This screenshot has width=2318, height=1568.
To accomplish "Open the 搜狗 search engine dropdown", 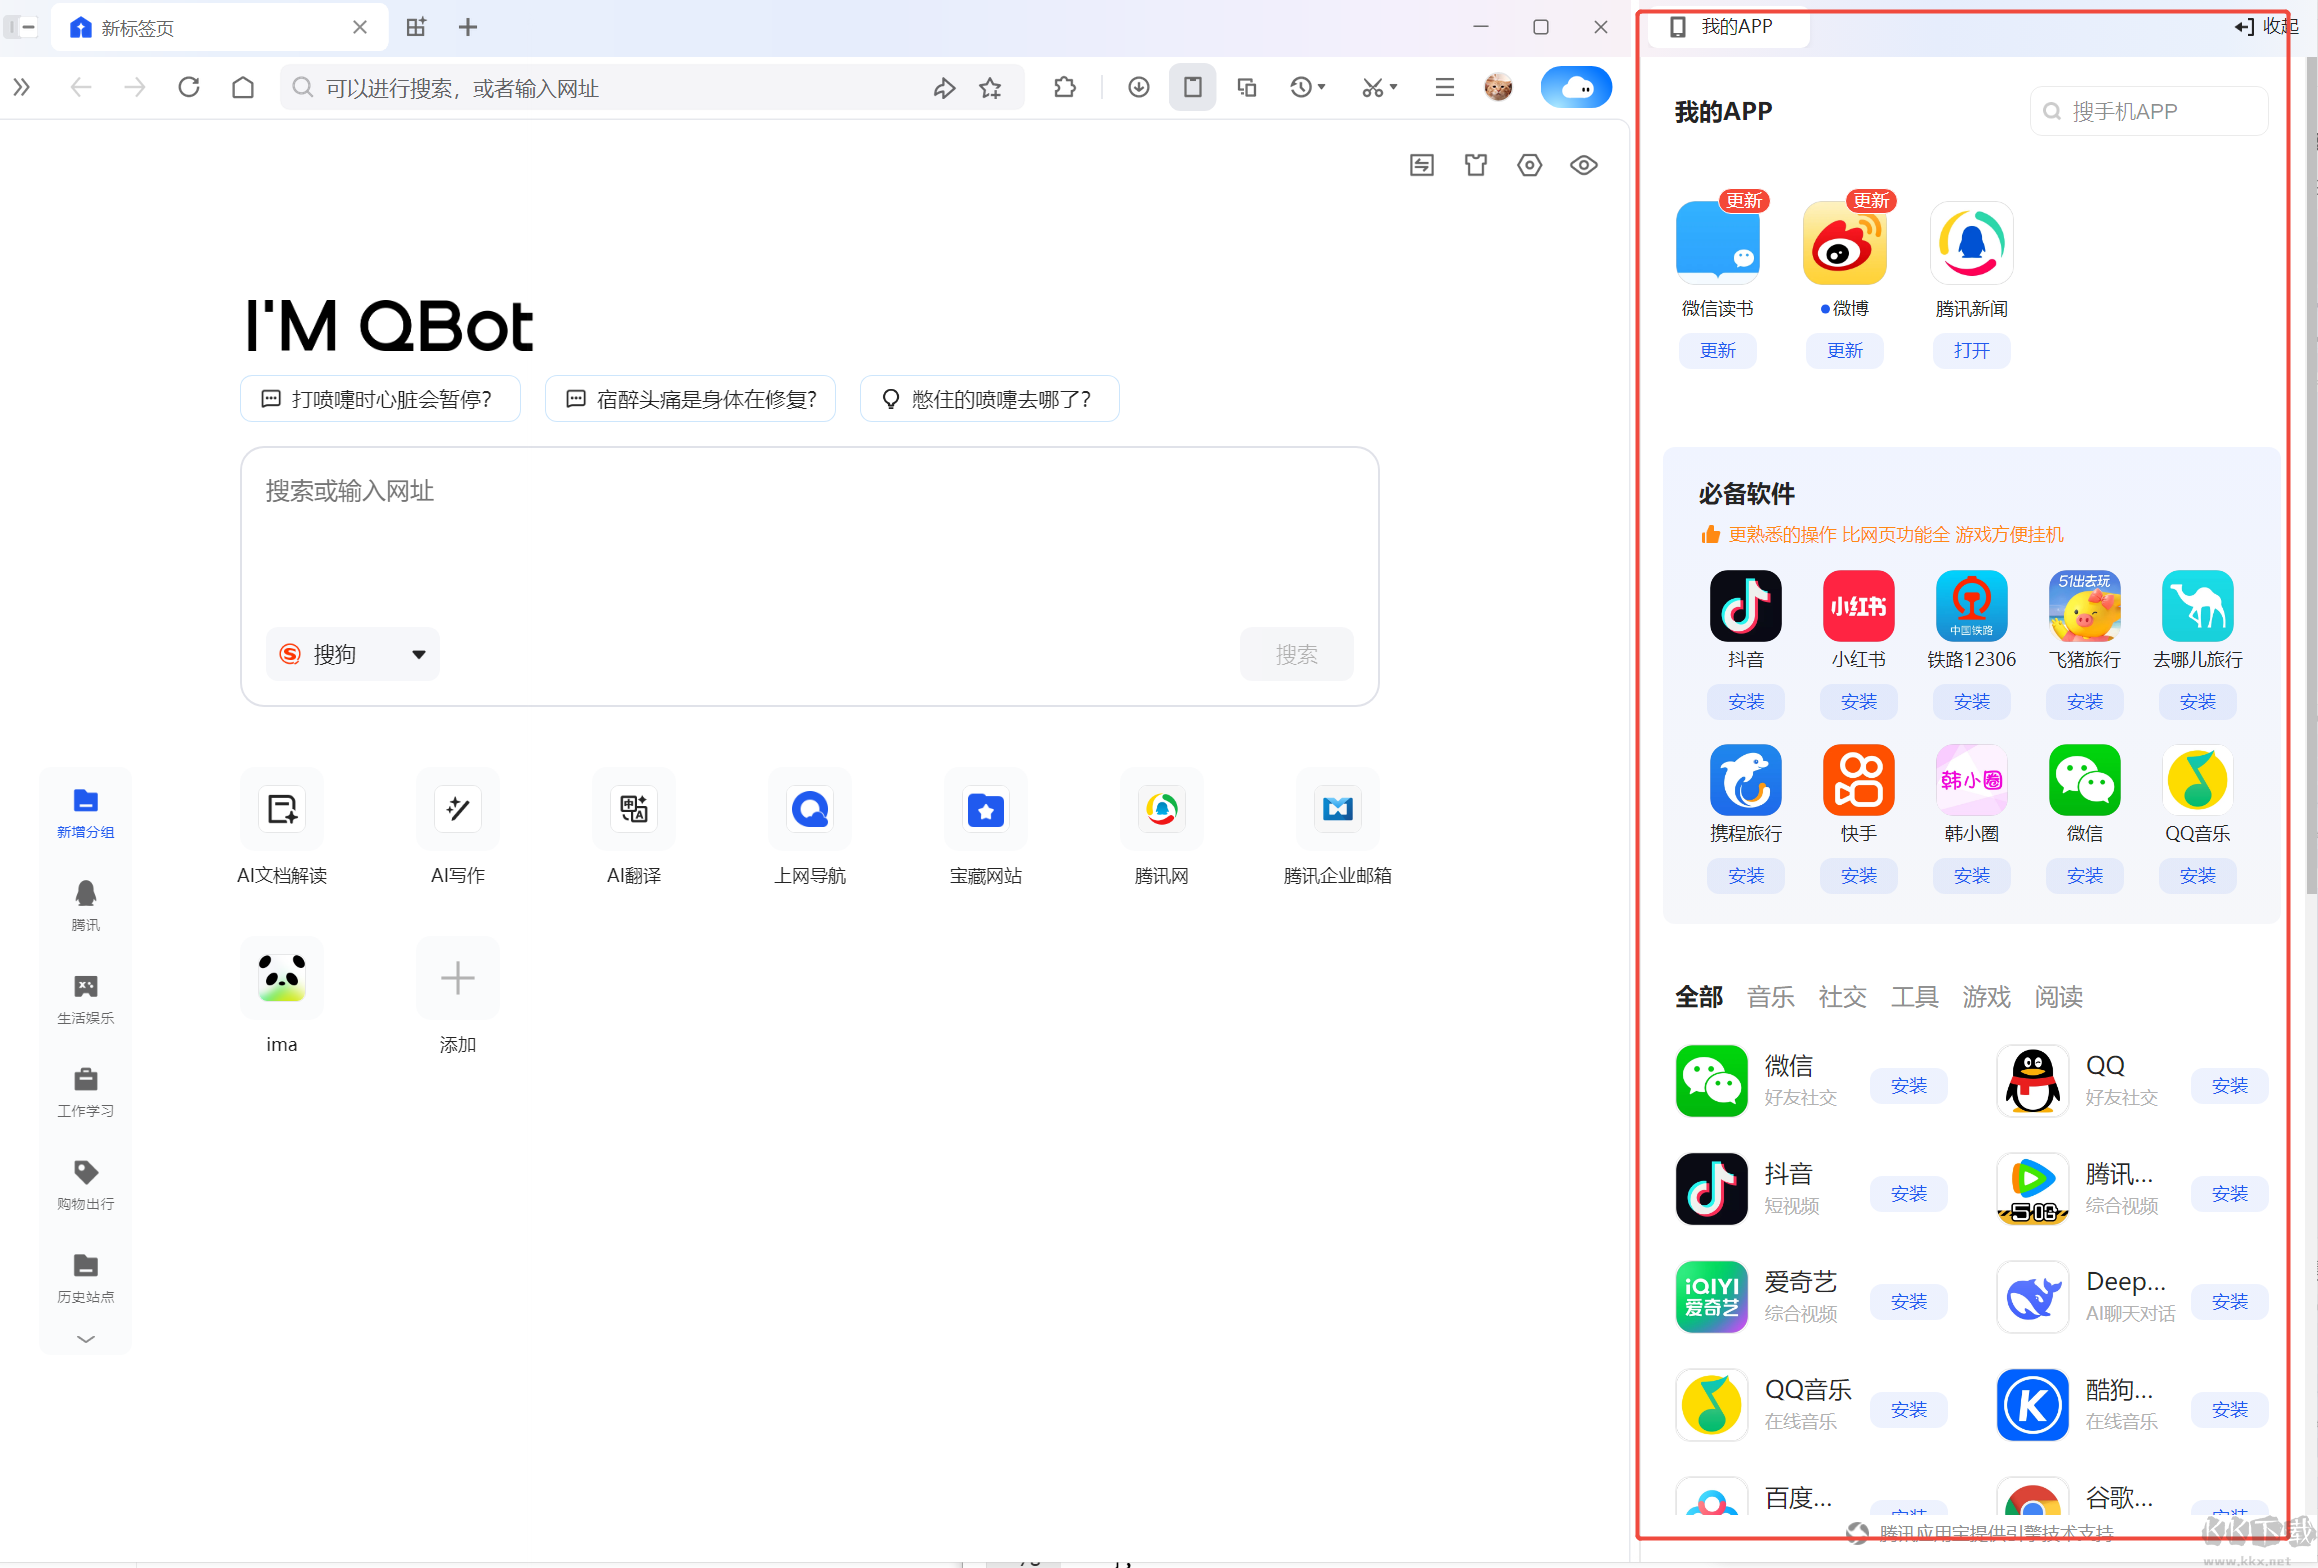I will click(x=352, y=654).
